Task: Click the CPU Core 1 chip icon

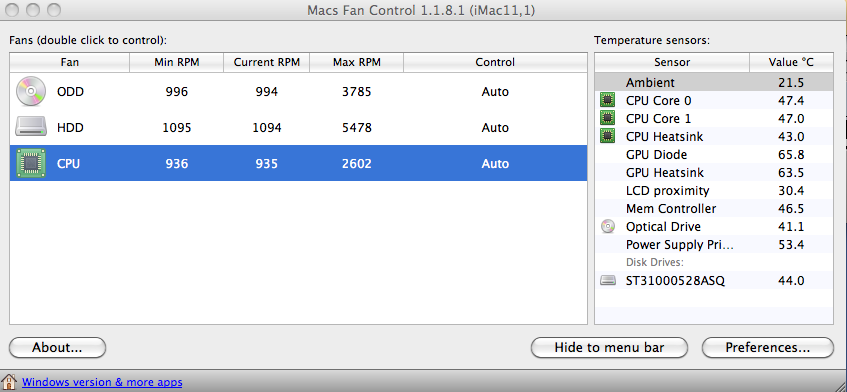Action: pyautogui.click(x=608, y=118)
